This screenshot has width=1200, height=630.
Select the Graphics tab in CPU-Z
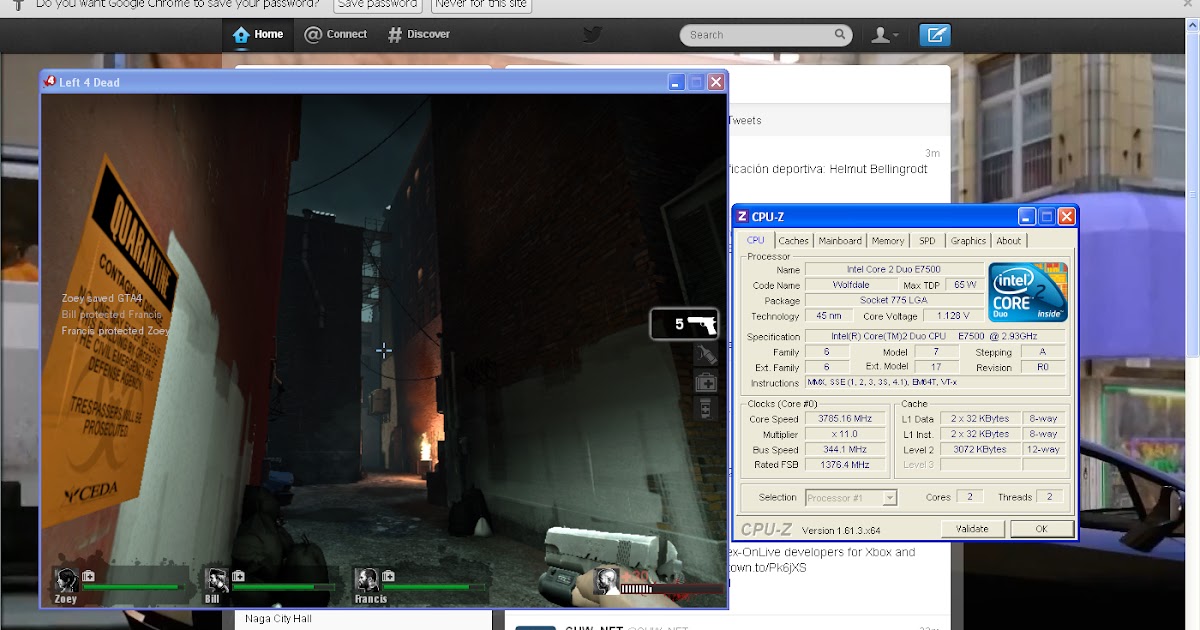pyautogui.click(x=968, y=241)
